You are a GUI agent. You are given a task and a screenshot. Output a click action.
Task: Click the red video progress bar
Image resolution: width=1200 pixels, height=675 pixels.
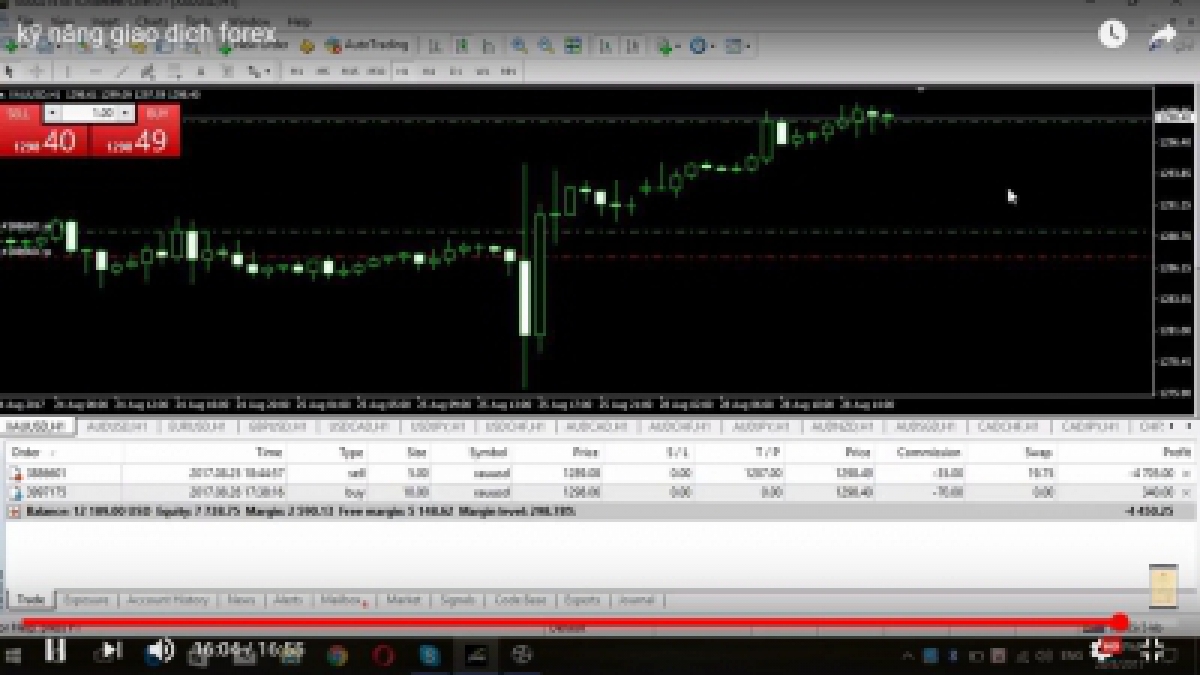click(560, 623)
